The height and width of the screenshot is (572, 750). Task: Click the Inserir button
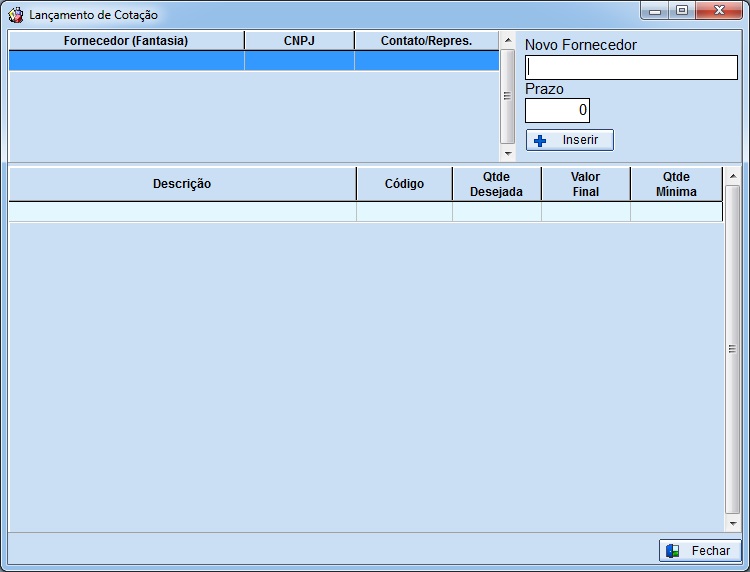point(569,140)
